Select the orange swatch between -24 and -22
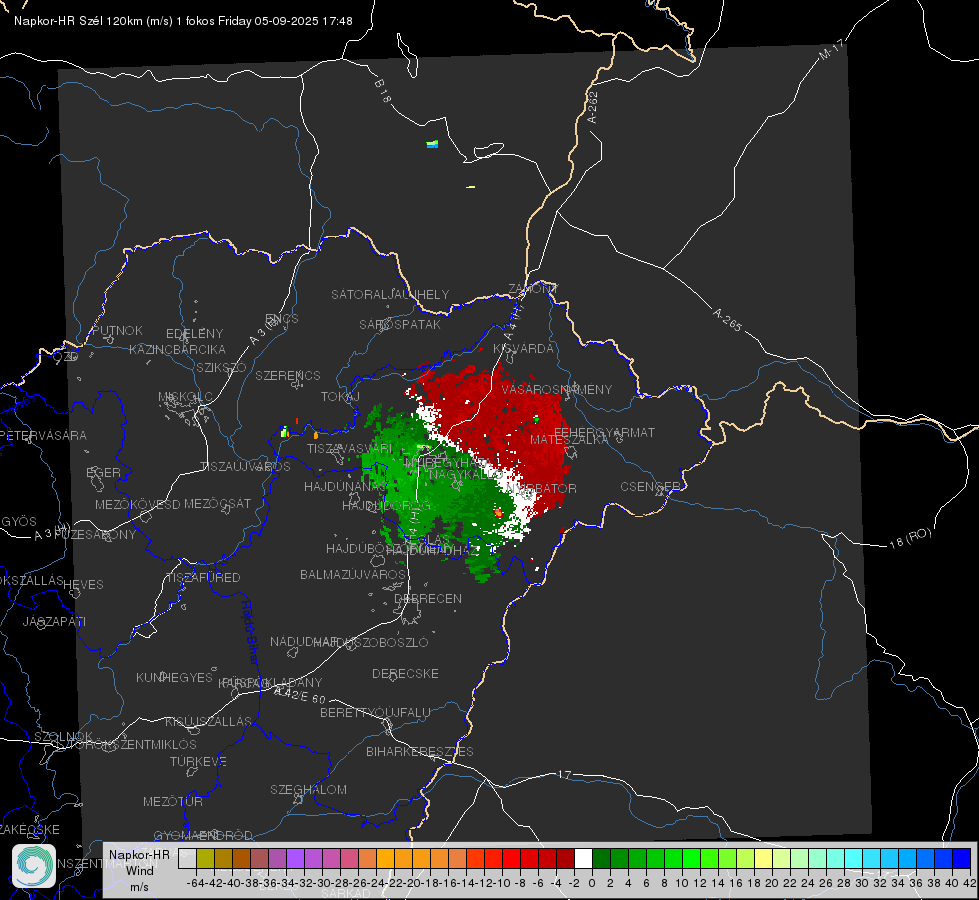 [x=385, y=859]
